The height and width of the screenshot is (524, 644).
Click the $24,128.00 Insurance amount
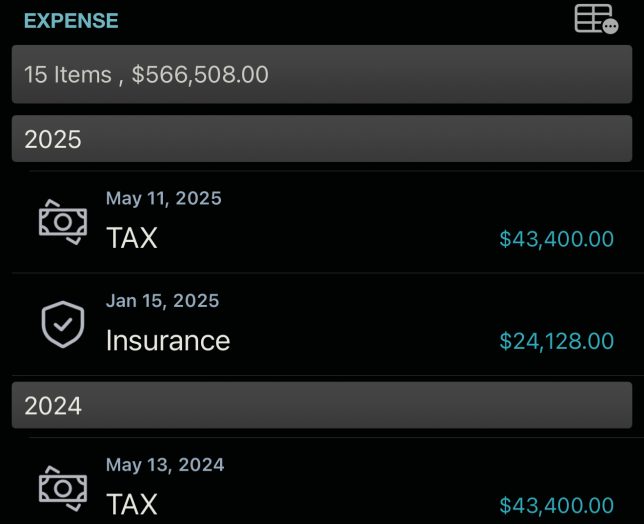coord(556,342)
